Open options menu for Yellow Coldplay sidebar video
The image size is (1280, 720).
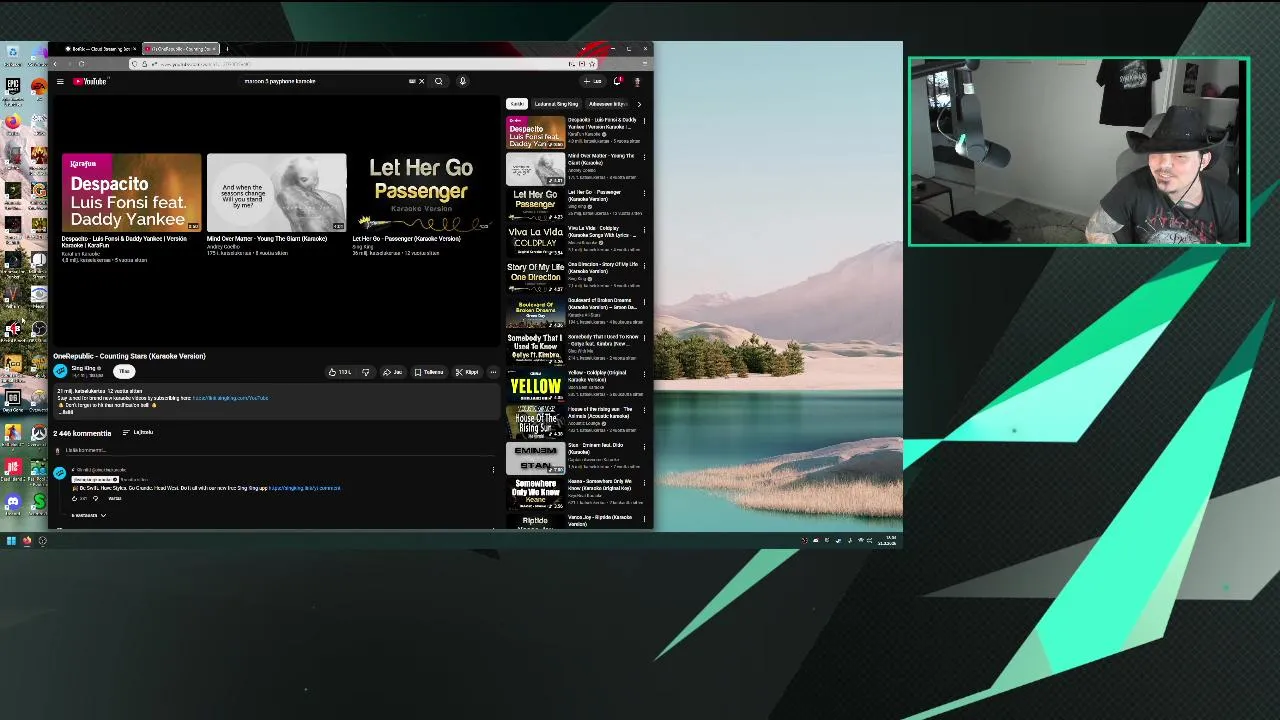644,374
